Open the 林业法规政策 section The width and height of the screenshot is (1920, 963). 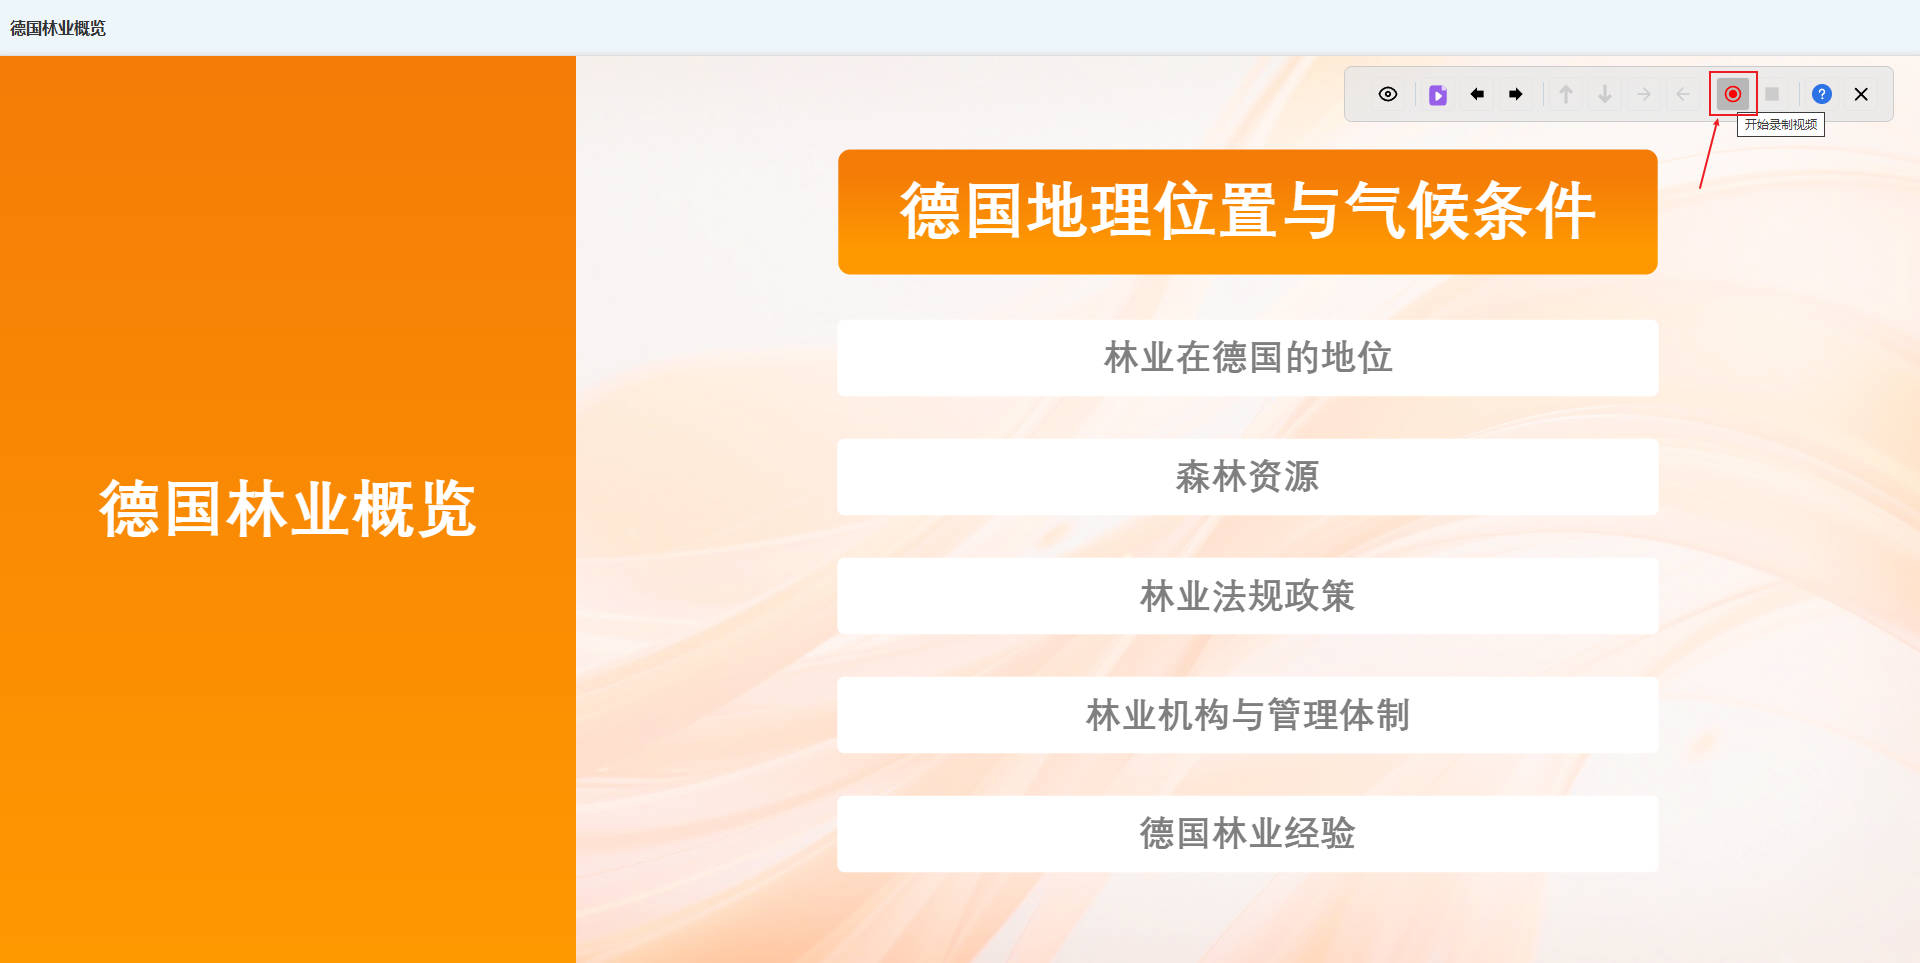(x=1247, y=596)
